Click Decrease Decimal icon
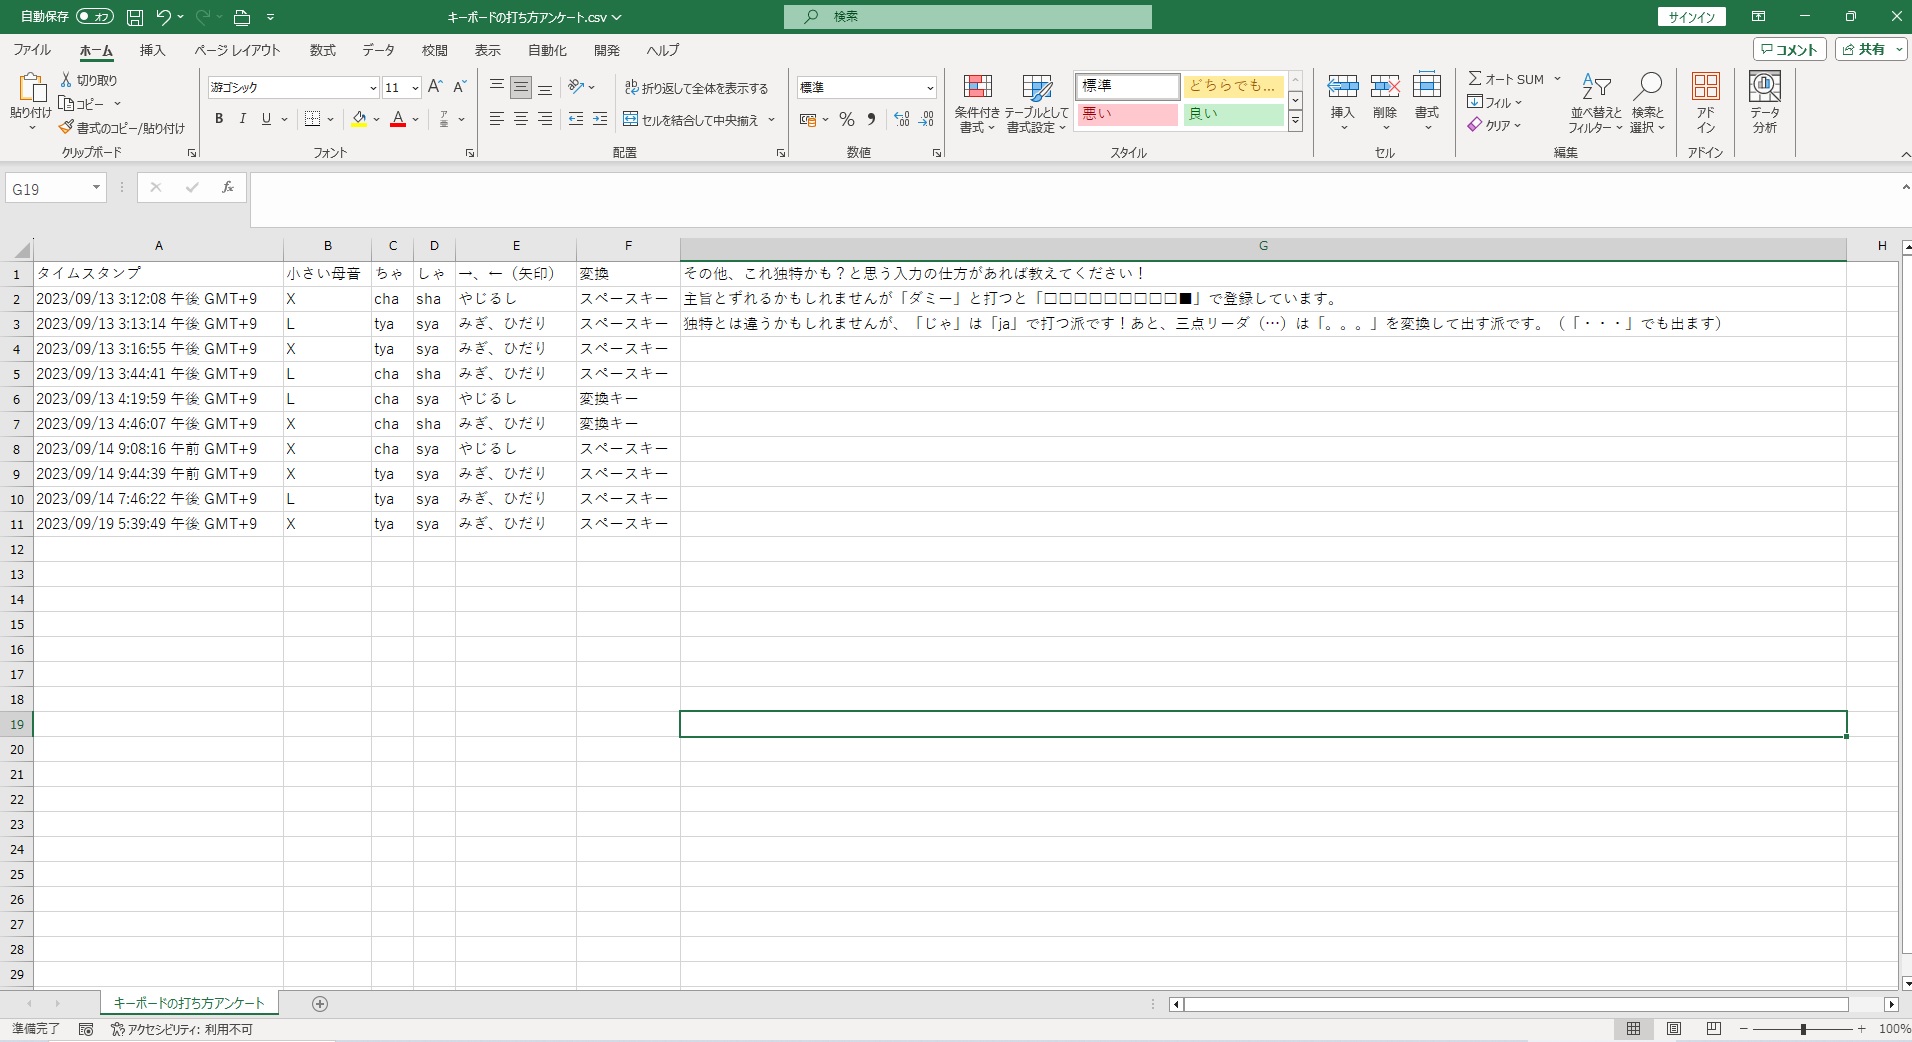The image size is (1912, 1042). (x=927, y=120)
